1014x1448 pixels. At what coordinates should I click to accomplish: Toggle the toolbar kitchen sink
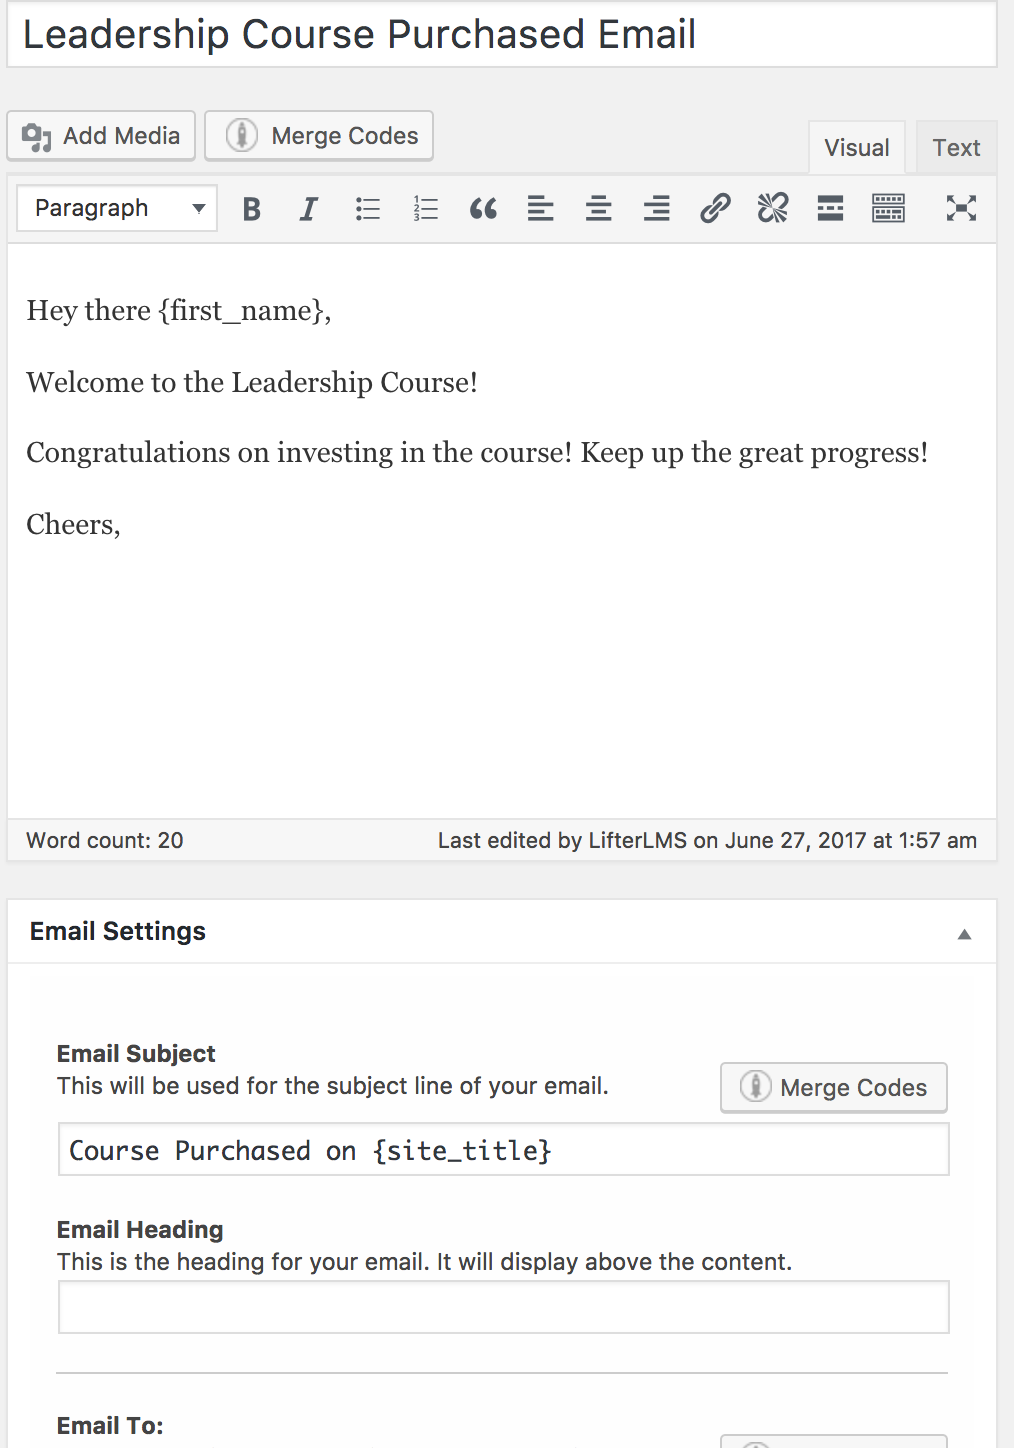[x=888, y=209]
